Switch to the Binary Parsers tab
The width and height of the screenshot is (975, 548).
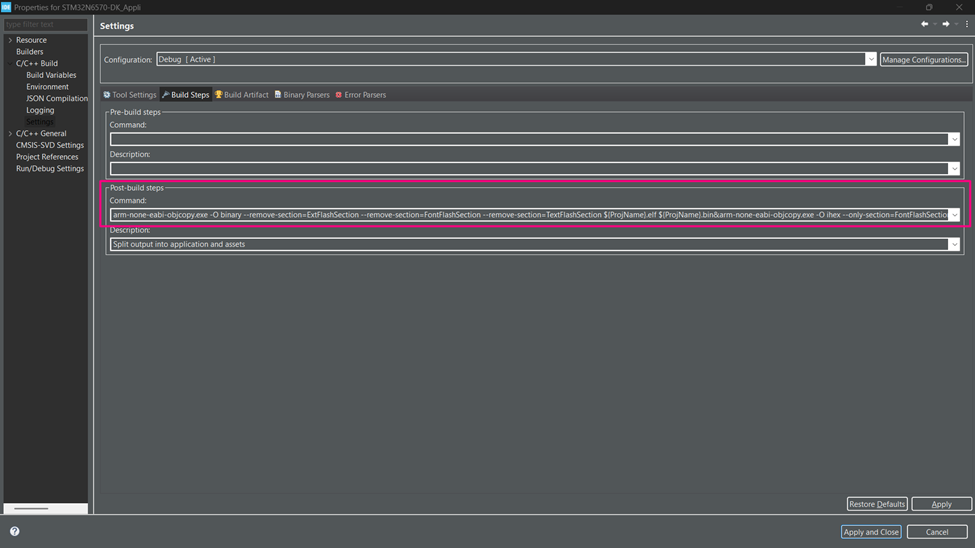(302, 95)
